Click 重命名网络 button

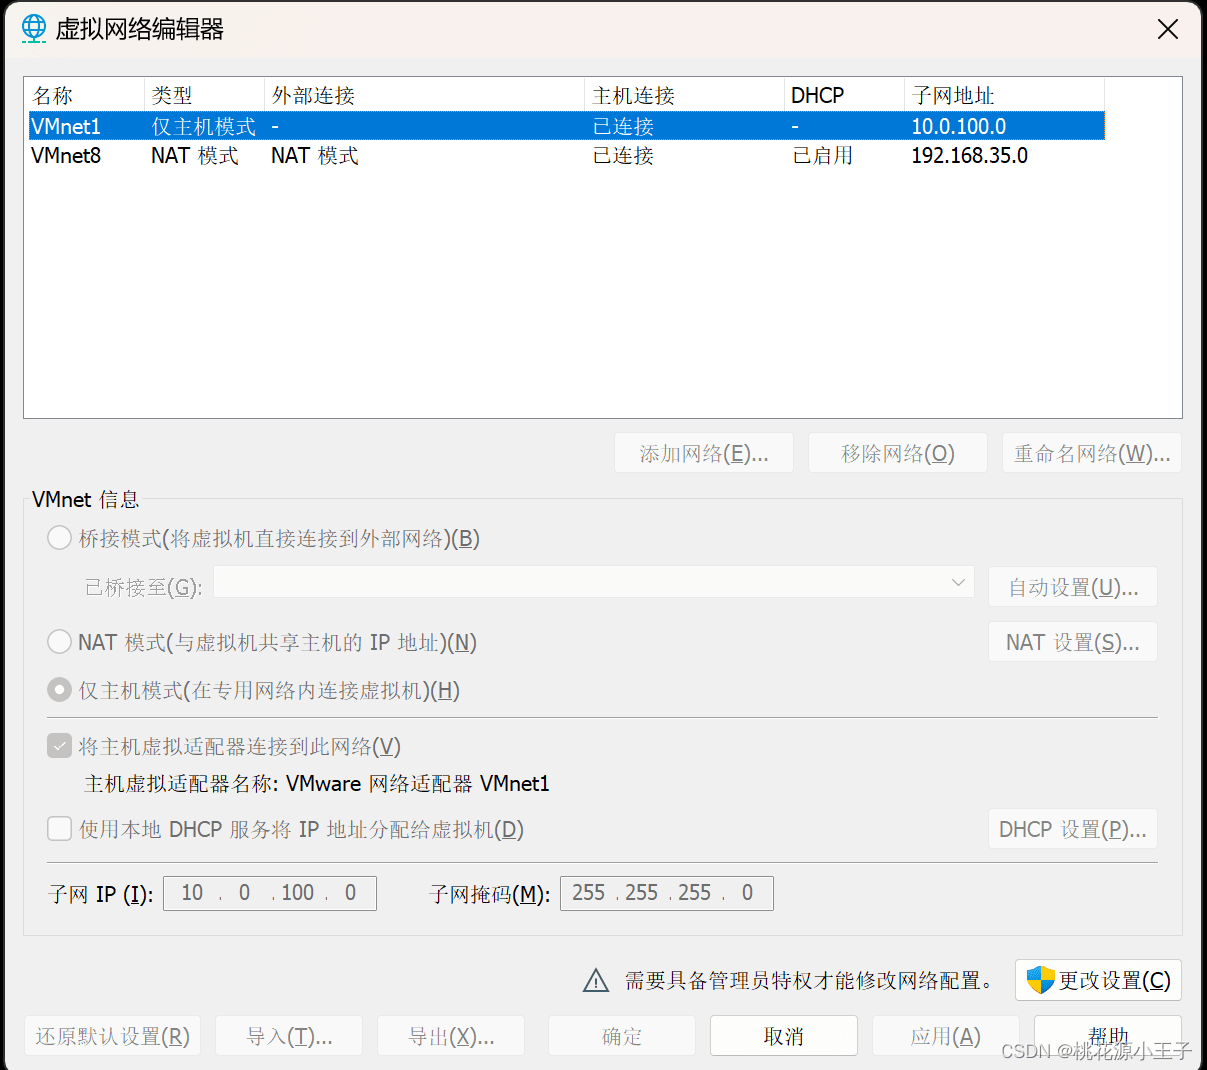click(1092, 452)
